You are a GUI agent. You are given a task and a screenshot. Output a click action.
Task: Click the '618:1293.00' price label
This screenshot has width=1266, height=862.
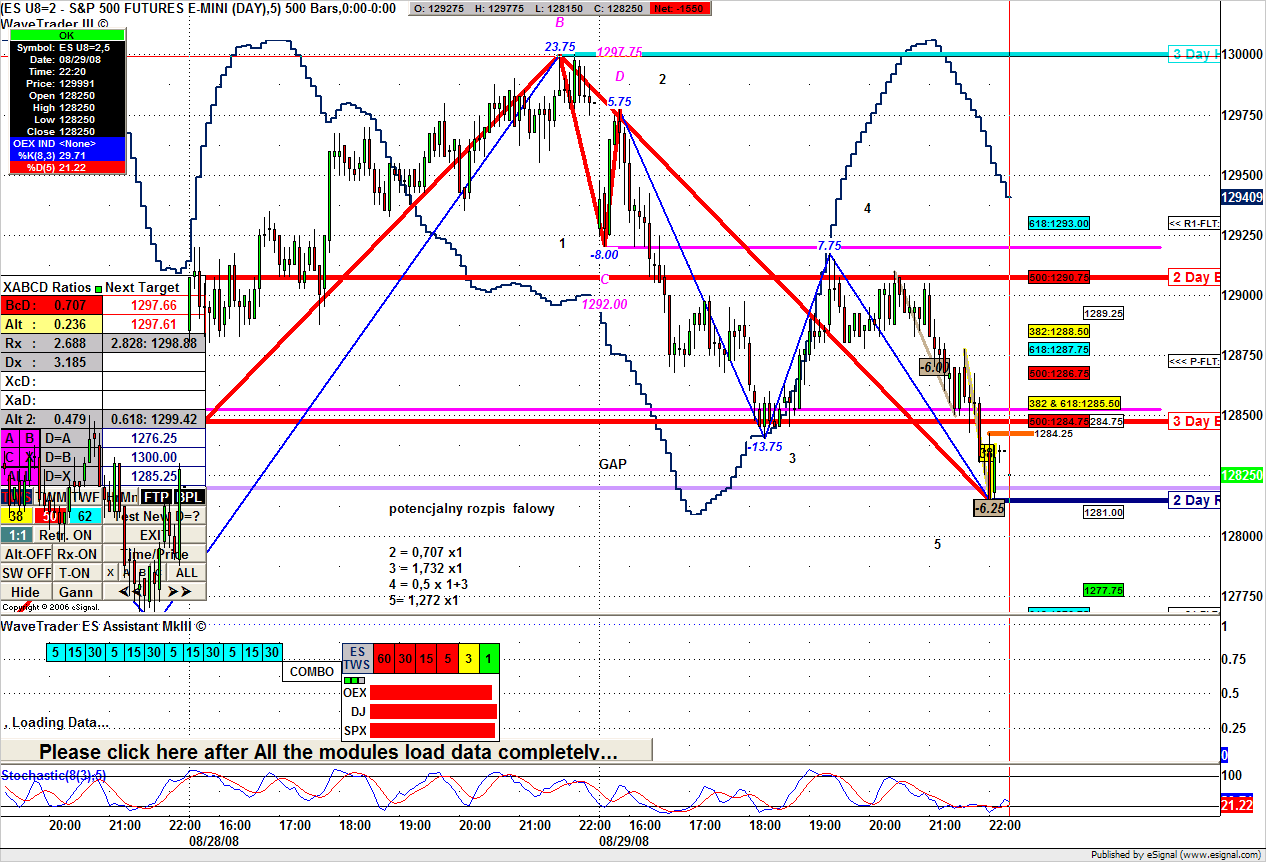click(x=1059, y=223)
